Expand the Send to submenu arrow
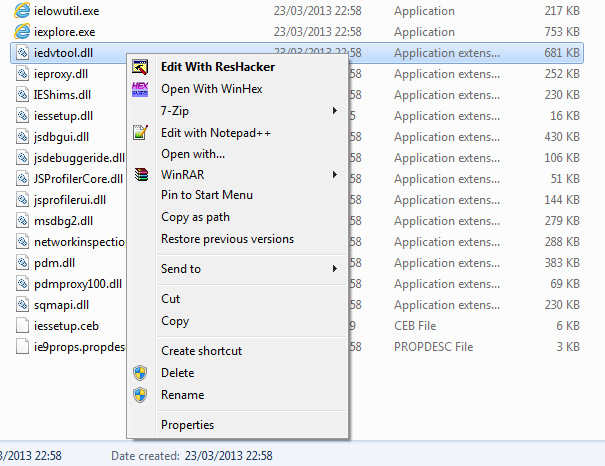The height and width of the screenshot is (466, 605). 335,268
